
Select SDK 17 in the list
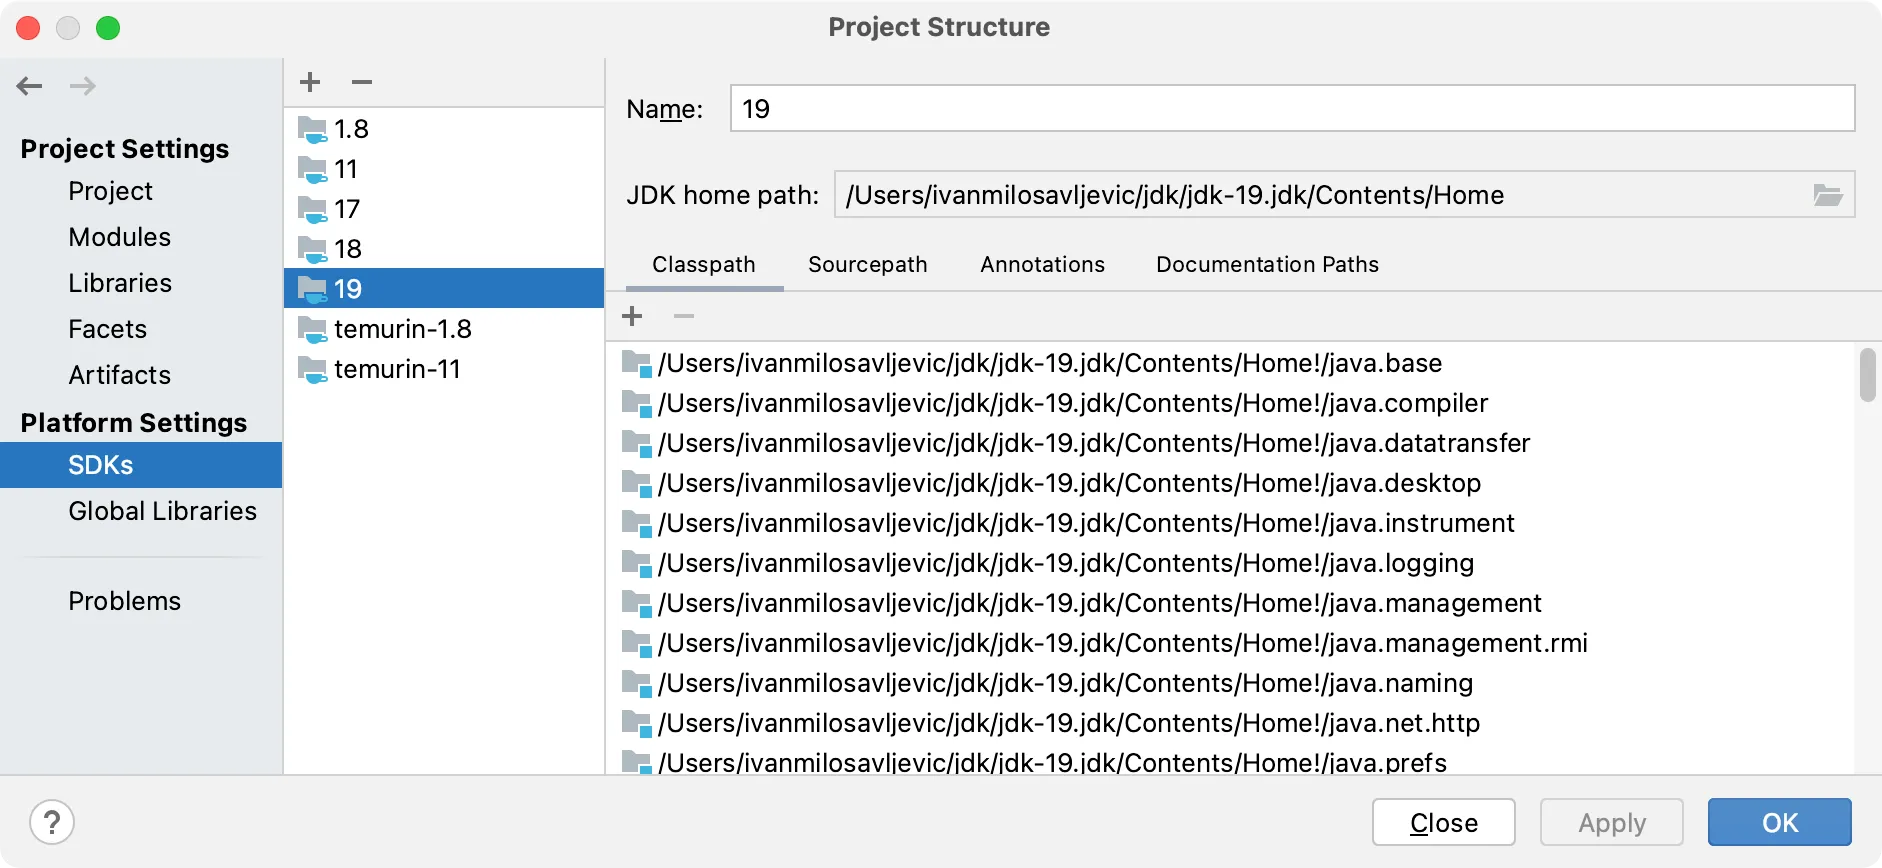tap(444, 209)
